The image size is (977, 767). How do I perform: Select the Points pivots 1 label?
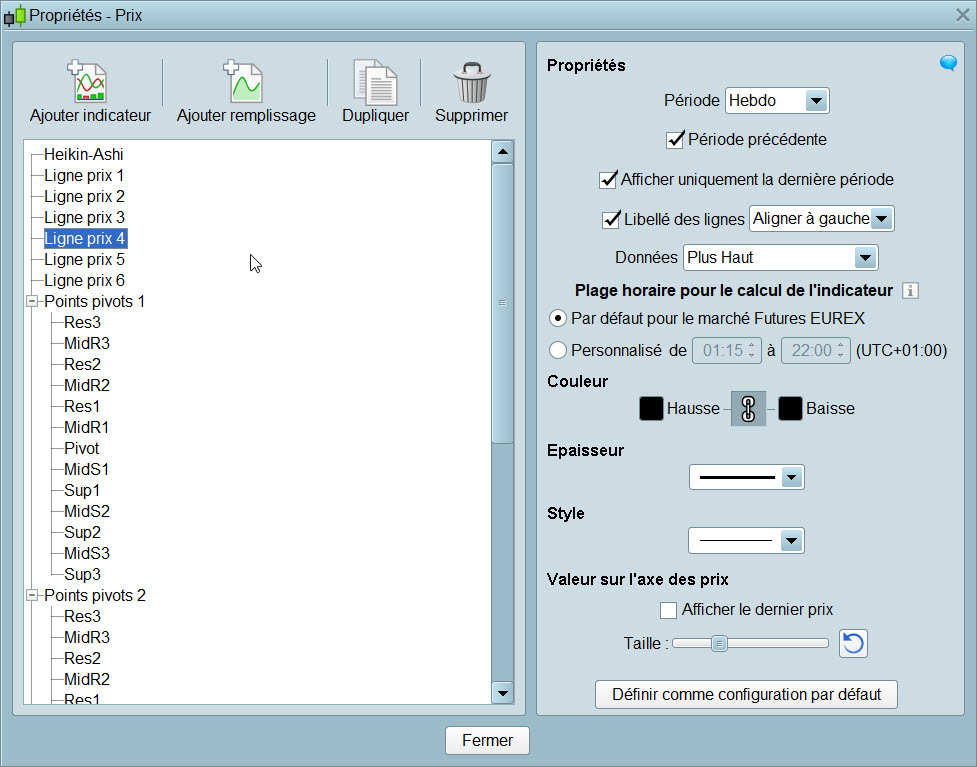click(95, 302)
